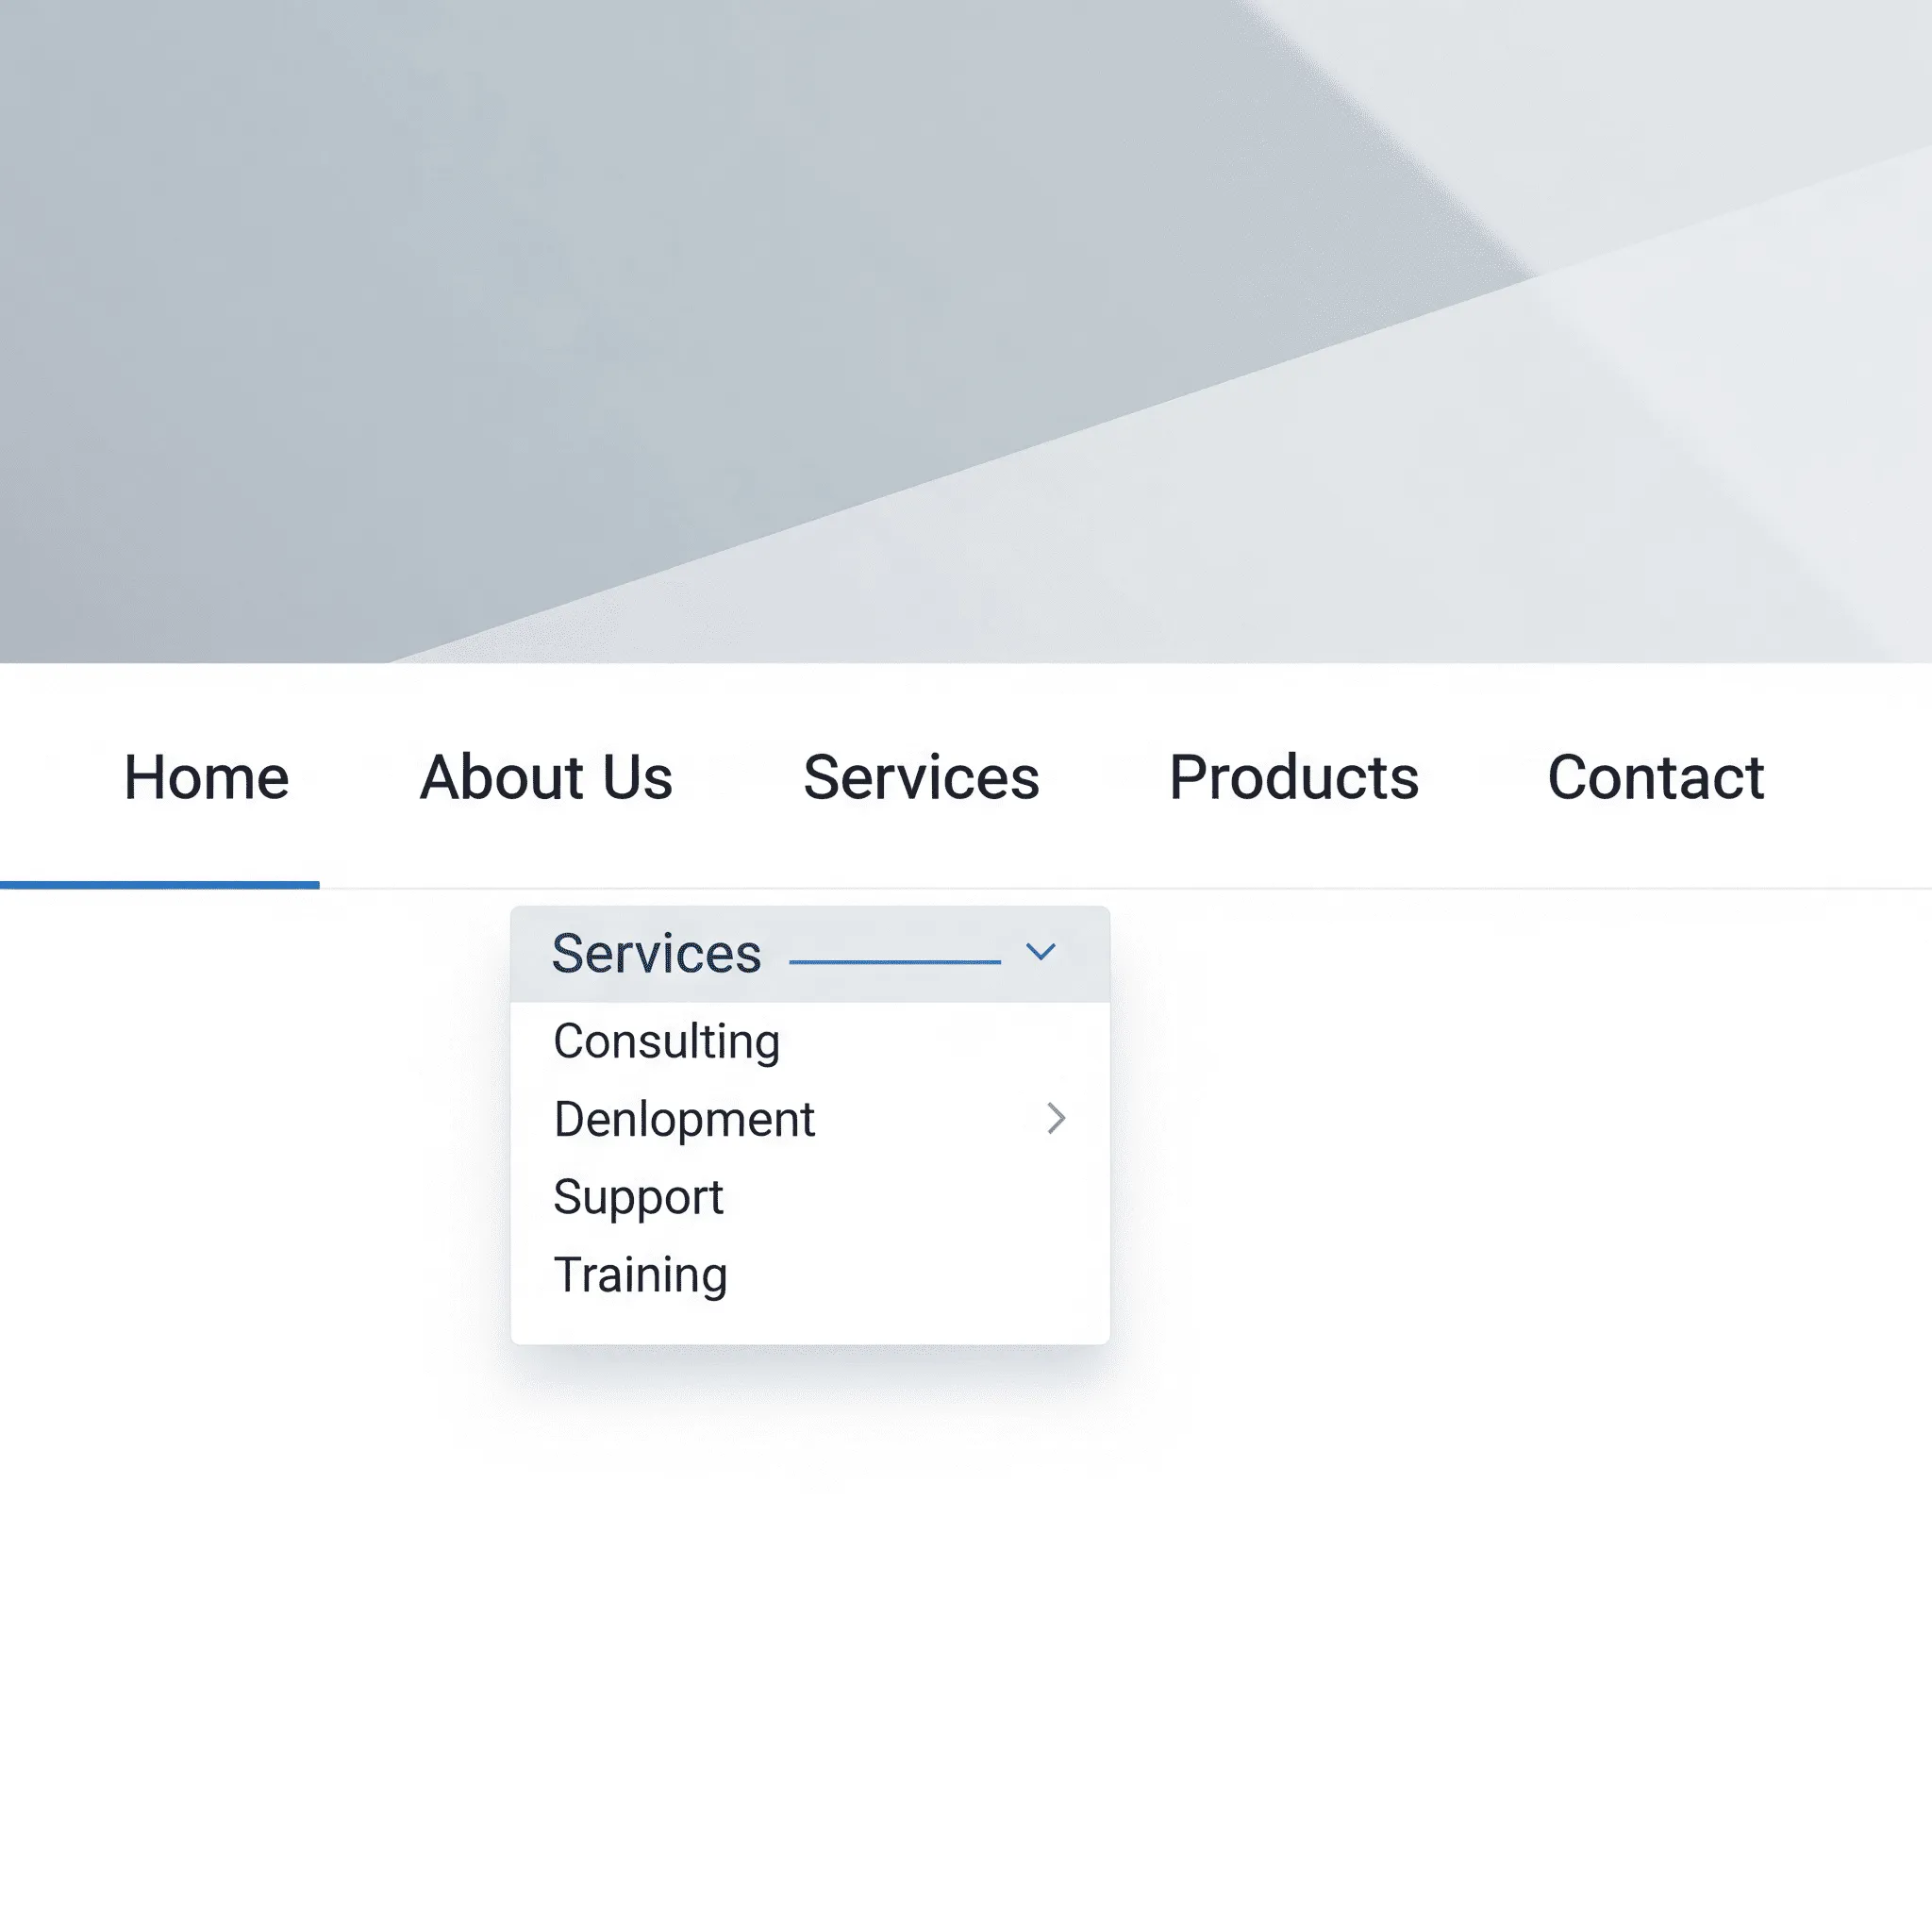Click the right arrow beside Denlopment
Image resolution: width=1932 pixels, height=1932 pixels.
click(x=1057, y=1119)
